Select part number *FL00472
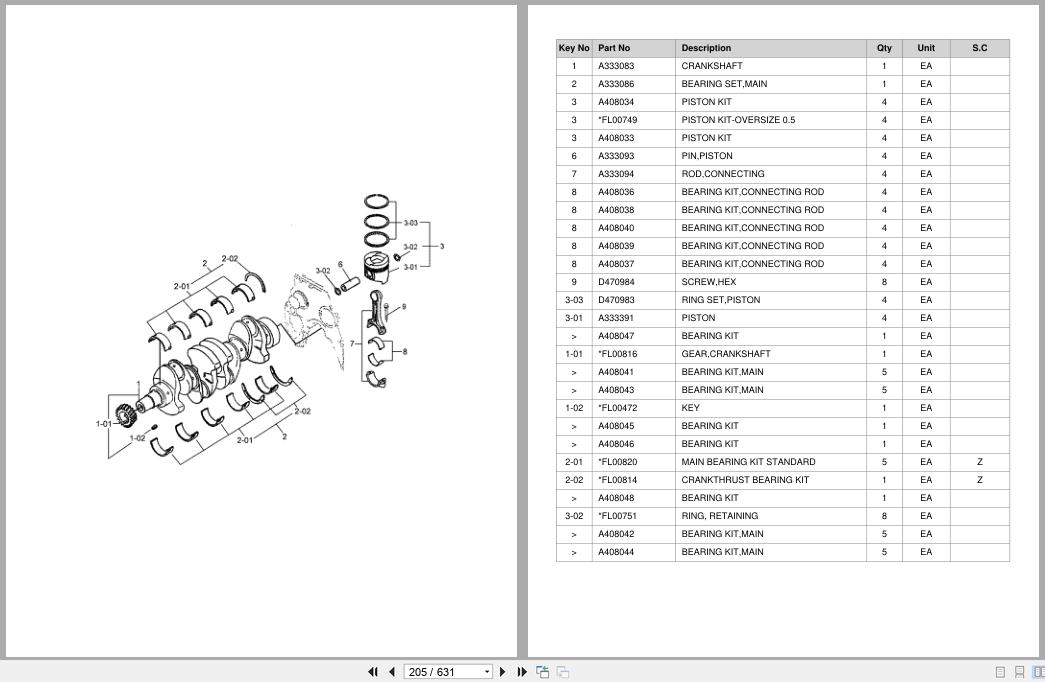Screen dimensions: 1045x682 coord(617,408)
